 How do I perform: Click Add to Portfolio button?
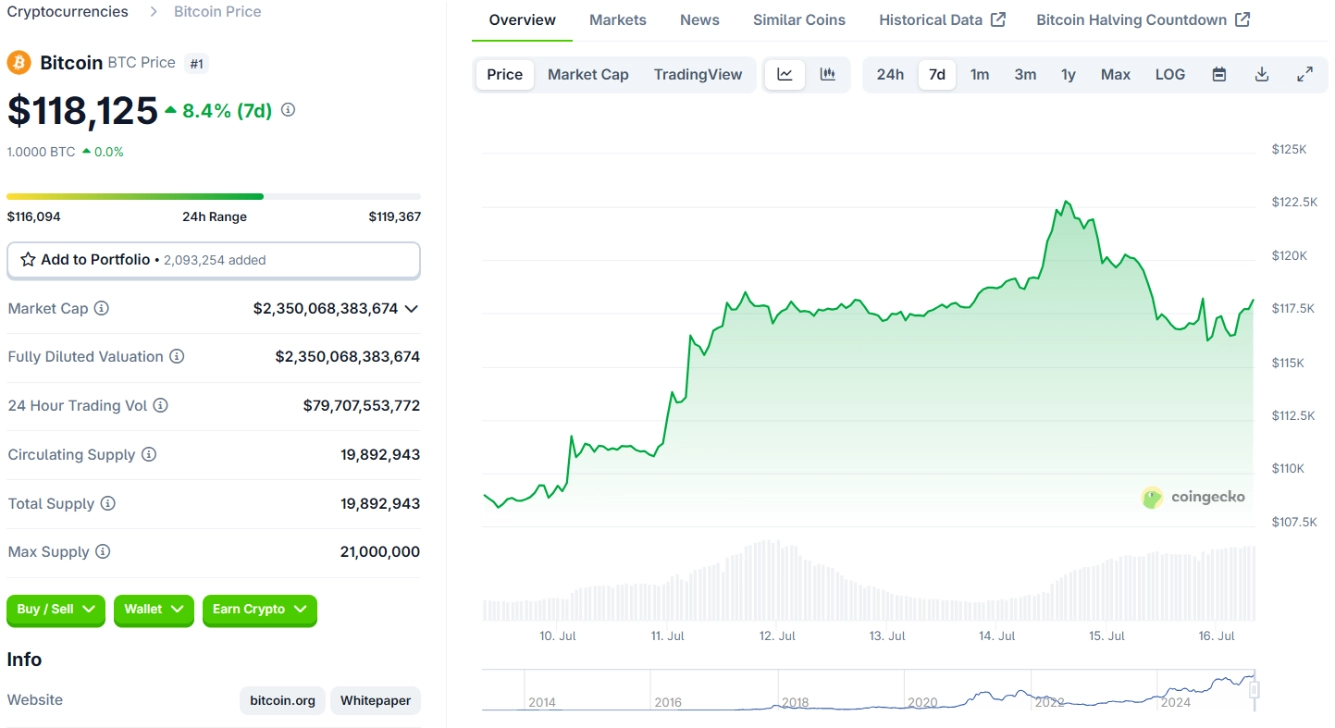pos(214,260)
